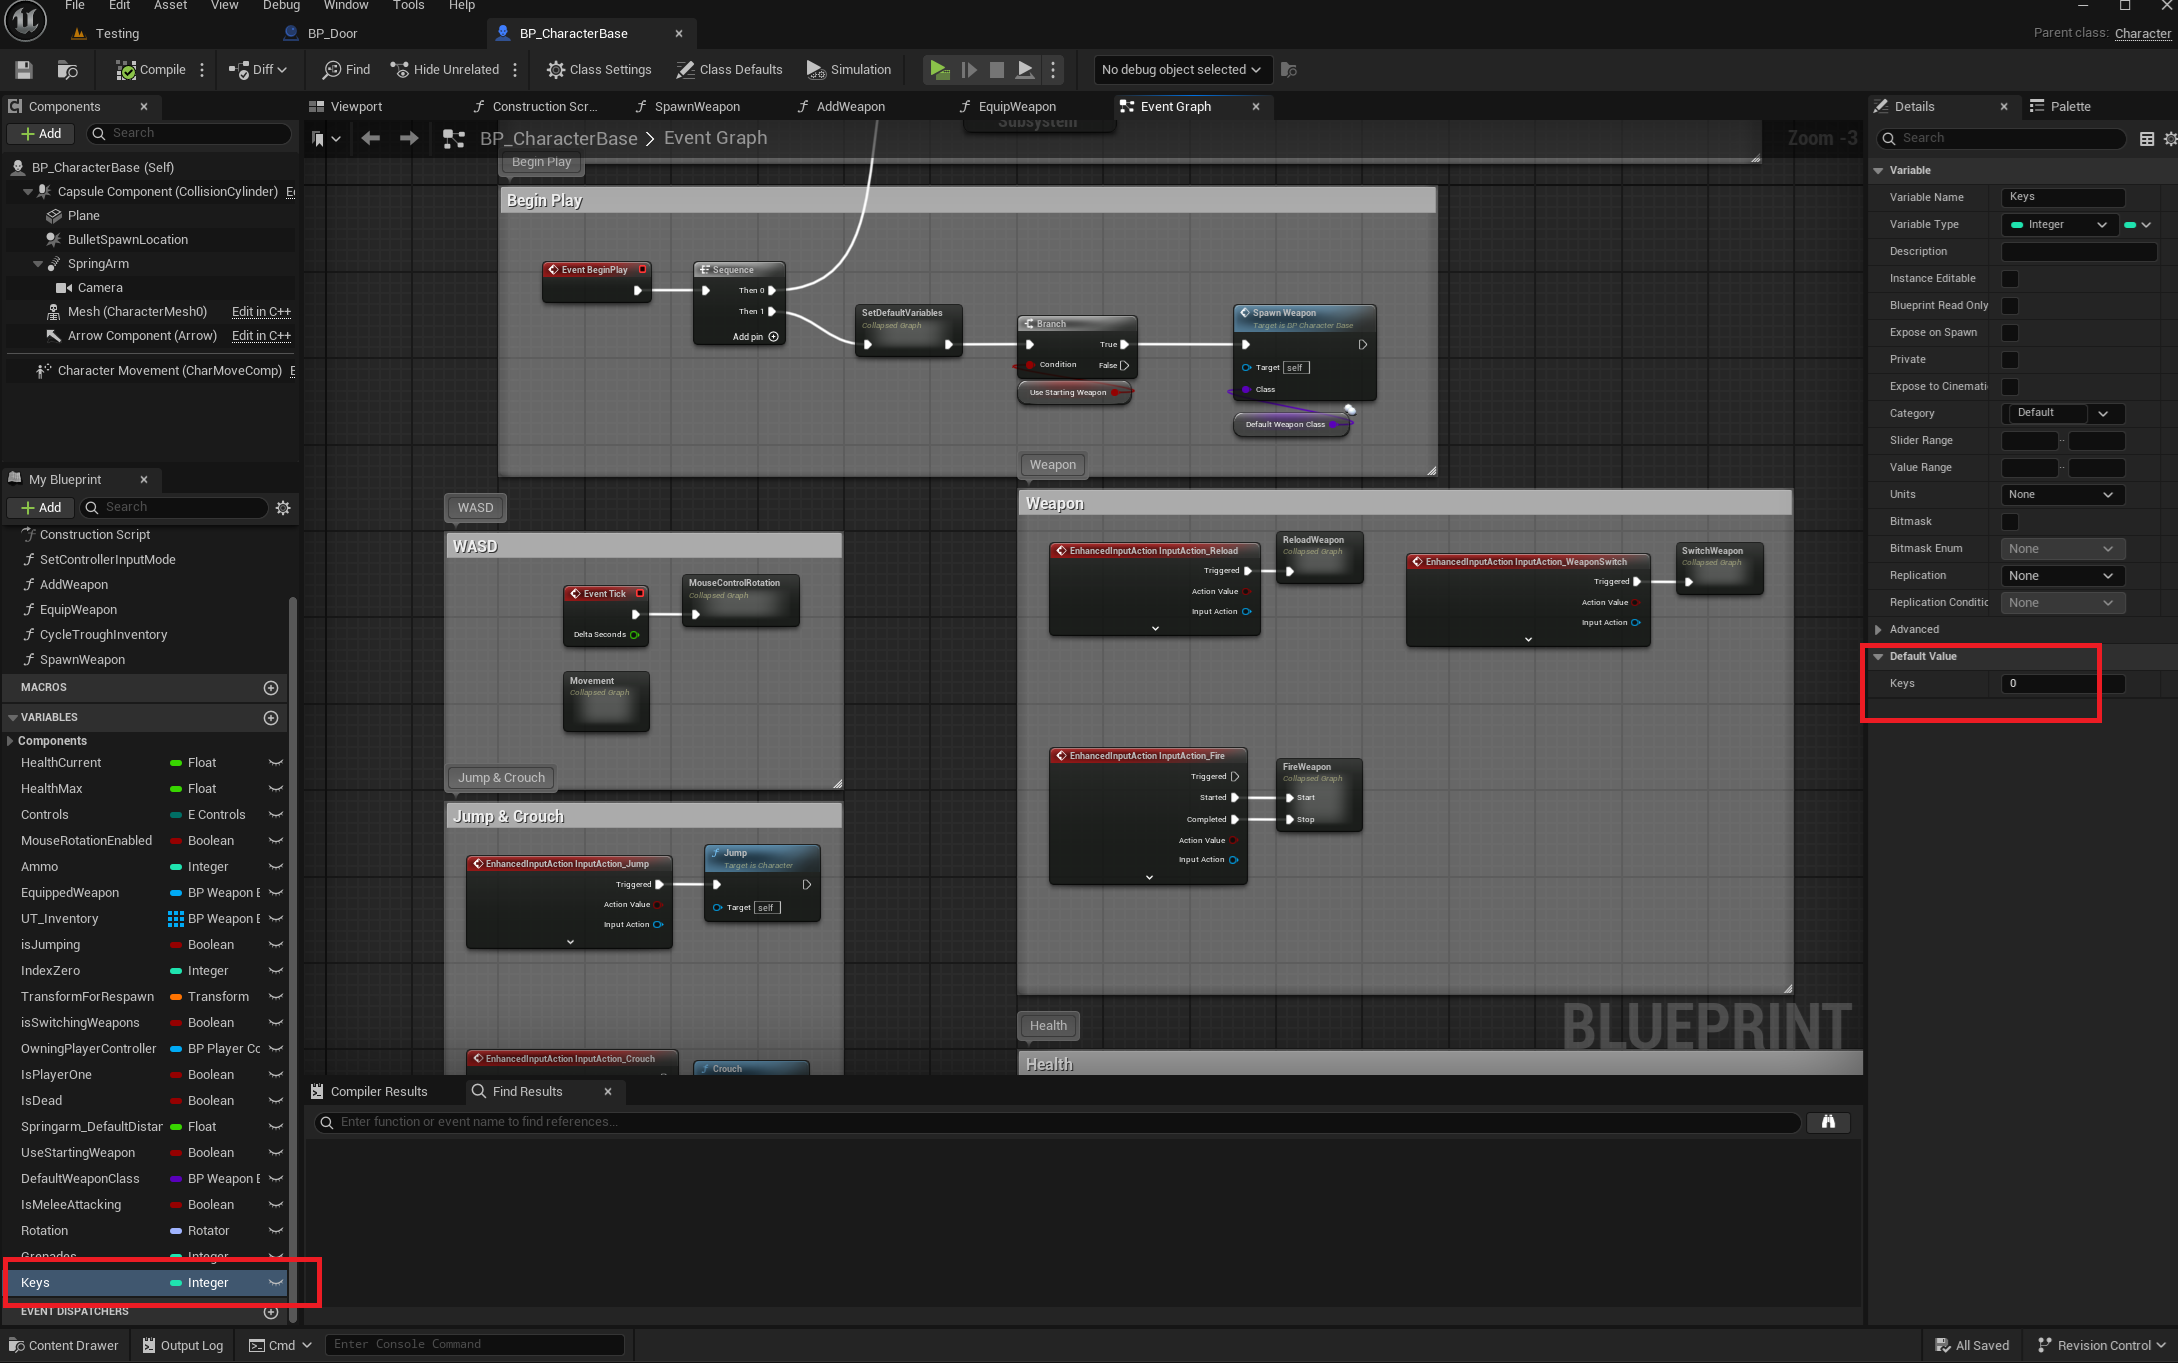
Task: Open the Replication dropdown
Action: (2061, 575)
